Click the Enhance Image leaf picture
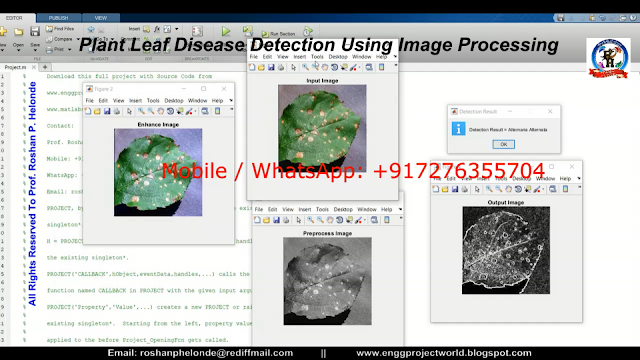Screen dimensions: 640x360 (x=158, y=172)
